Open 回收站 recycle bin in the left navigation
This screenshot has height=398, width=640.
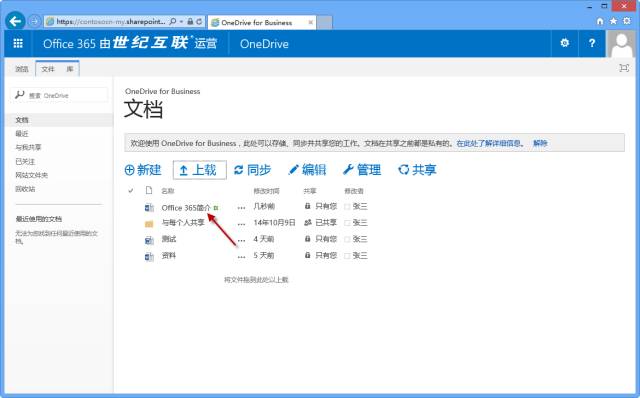tap(25, 189)
